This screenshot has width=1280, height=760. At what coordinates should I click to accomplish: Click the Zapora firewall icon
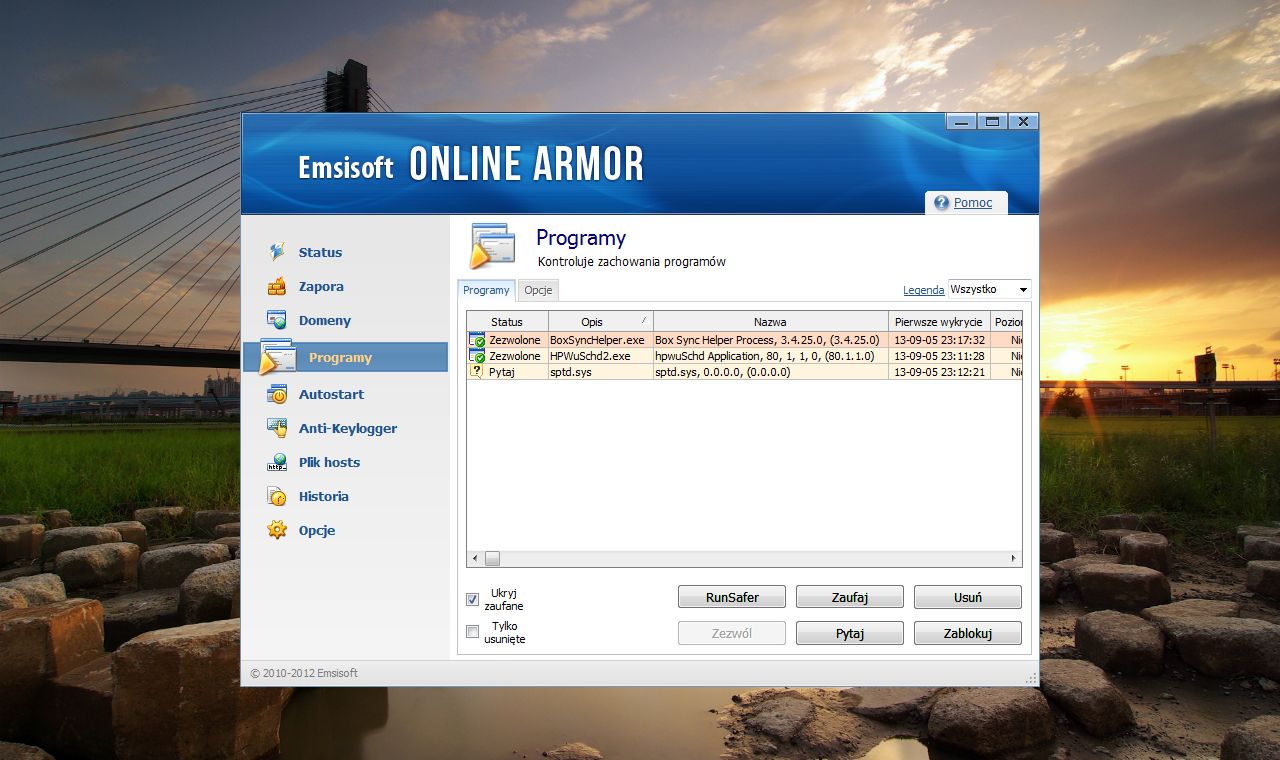[277, 286]
